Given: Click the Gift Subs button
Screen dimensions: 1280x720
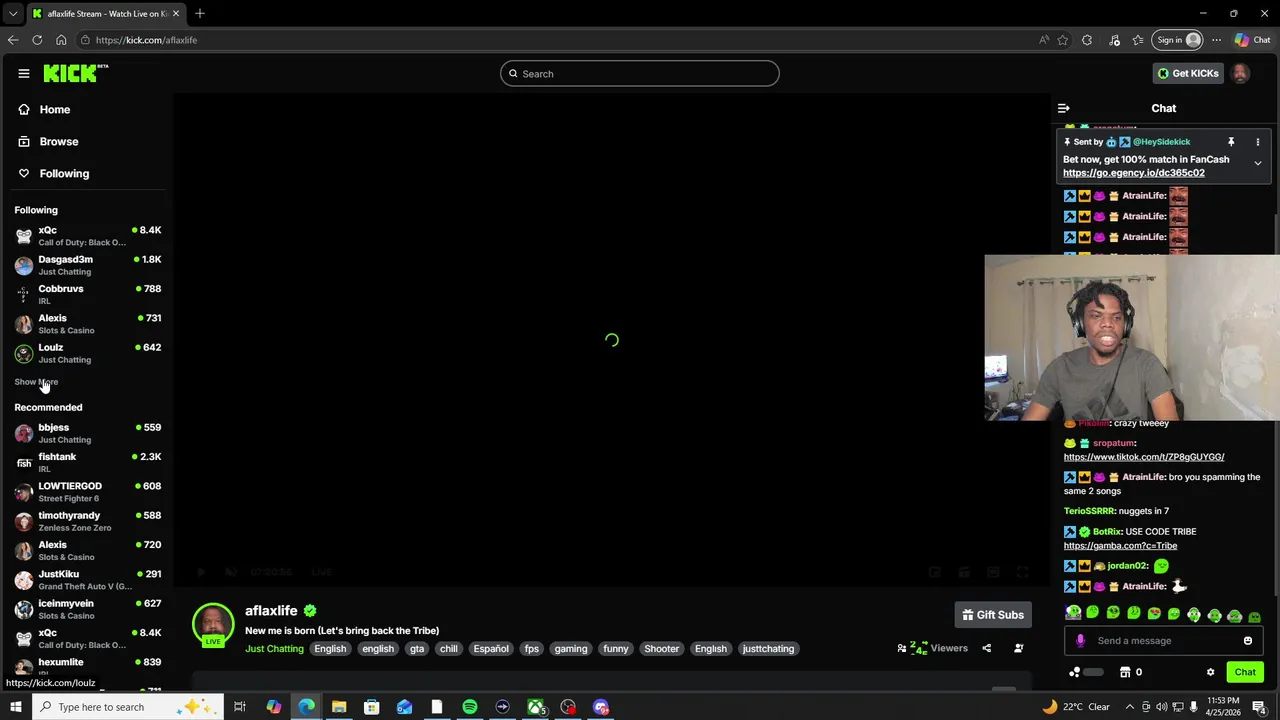Looking at the screenshot, I should 993,615.
